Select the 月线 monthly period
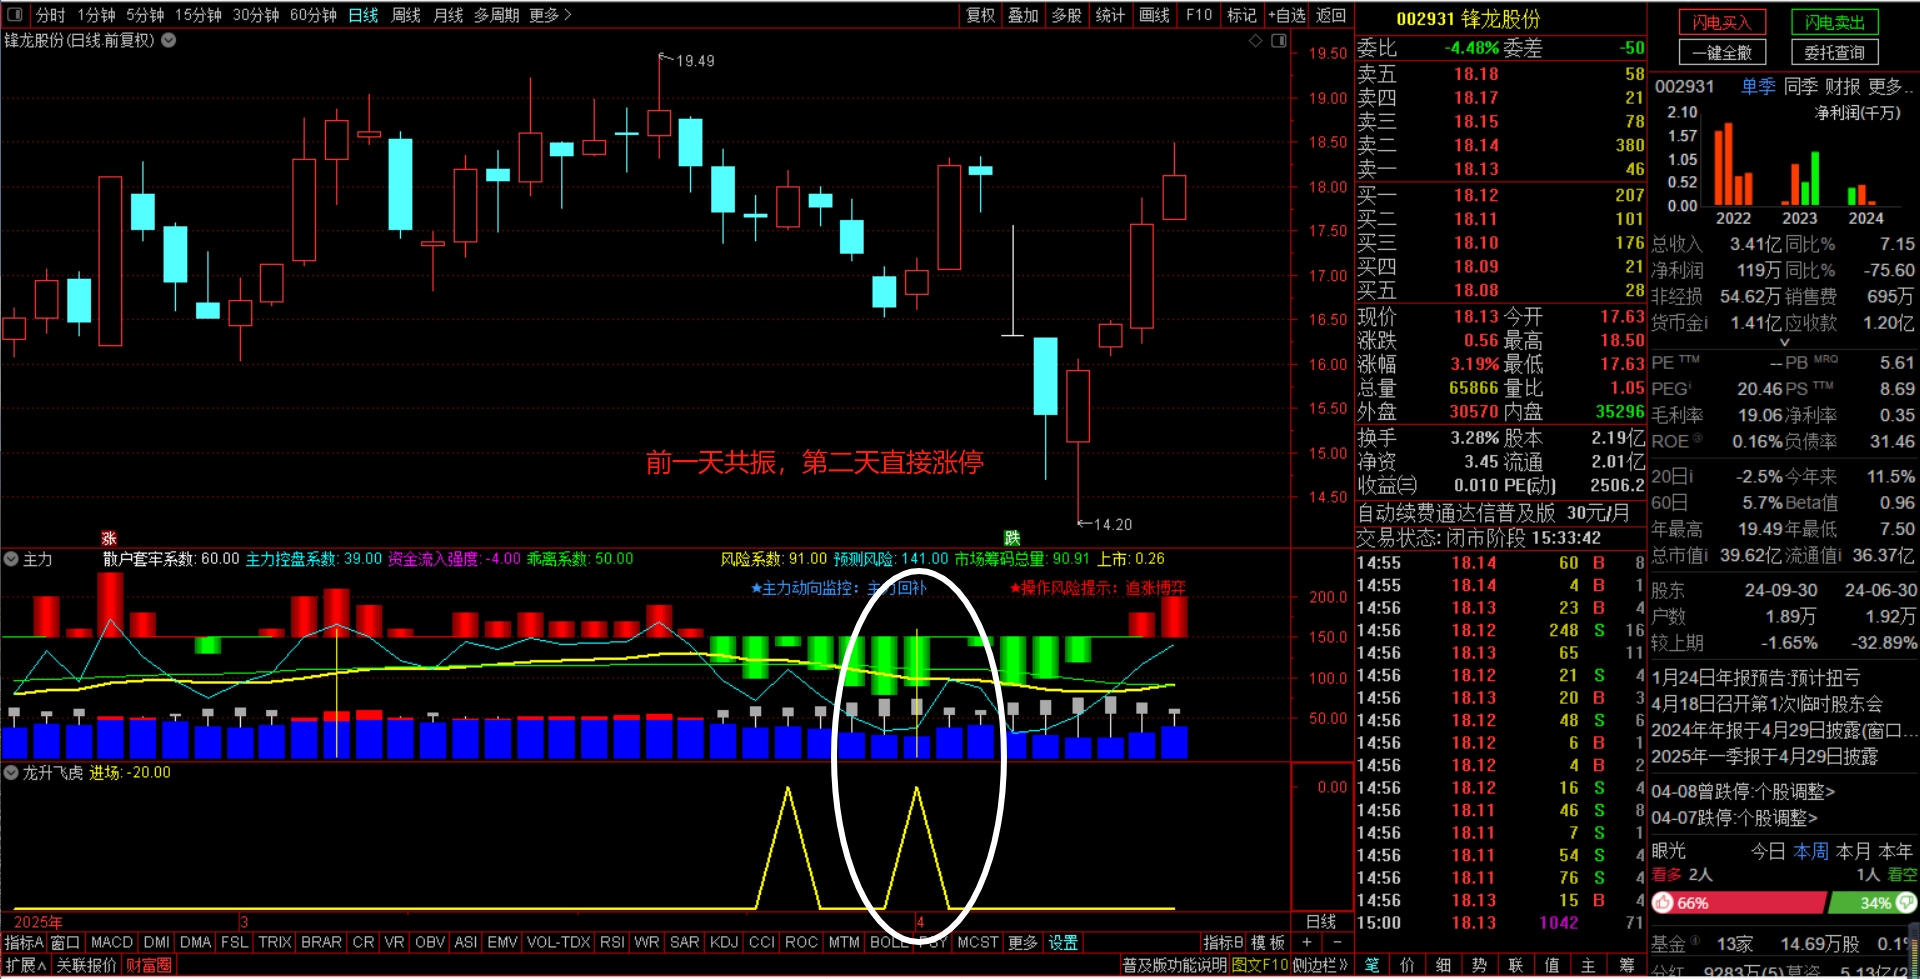This screenshot has width=1920, height=979. click(x=448, y=15)
